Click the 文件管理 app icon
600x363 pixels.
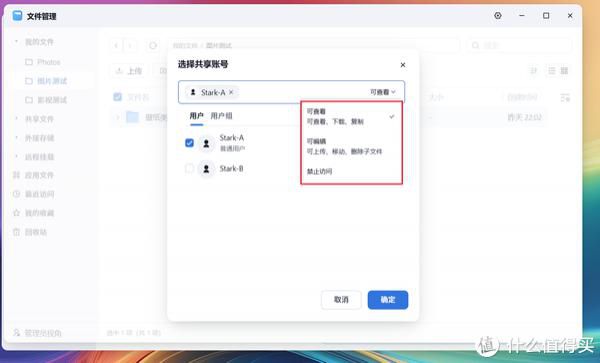pos(17,16)
